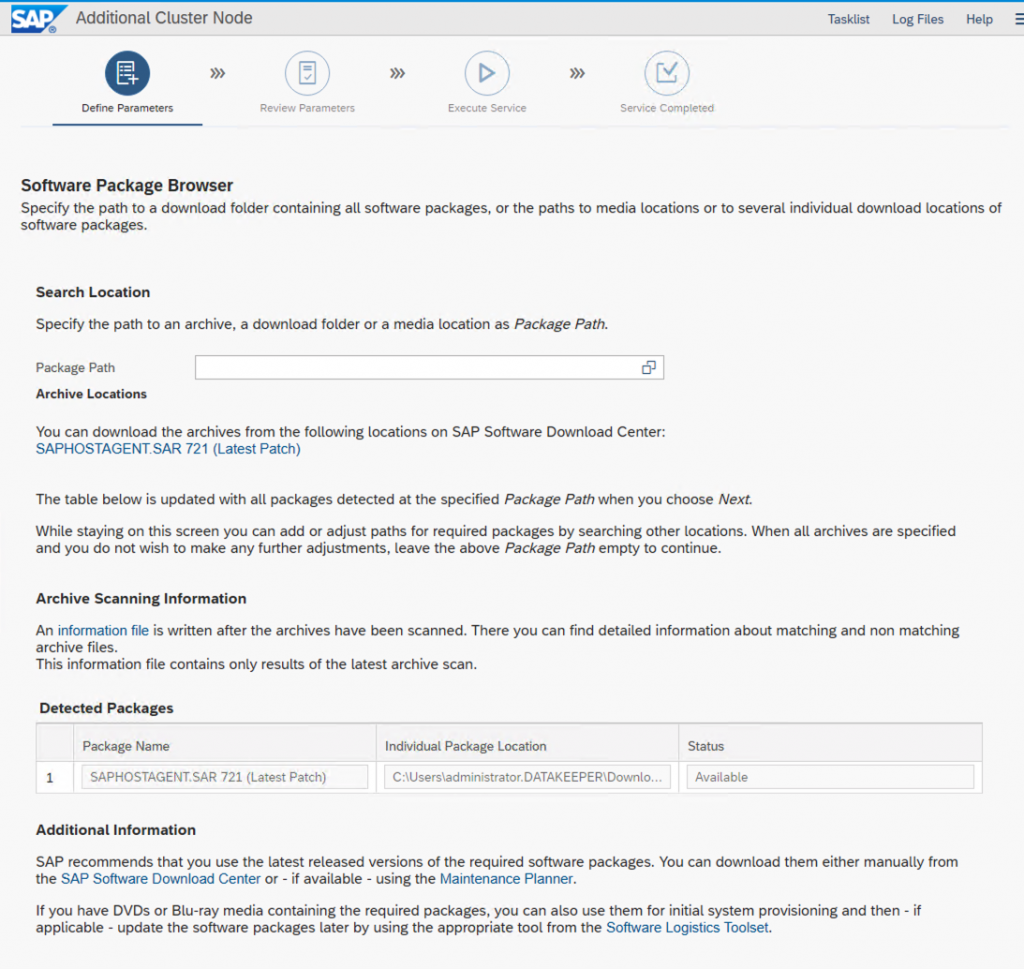Click the SAPHOSTAGENT.SAR 721 package name cell

pyautogui.click(x=225, y=777)
